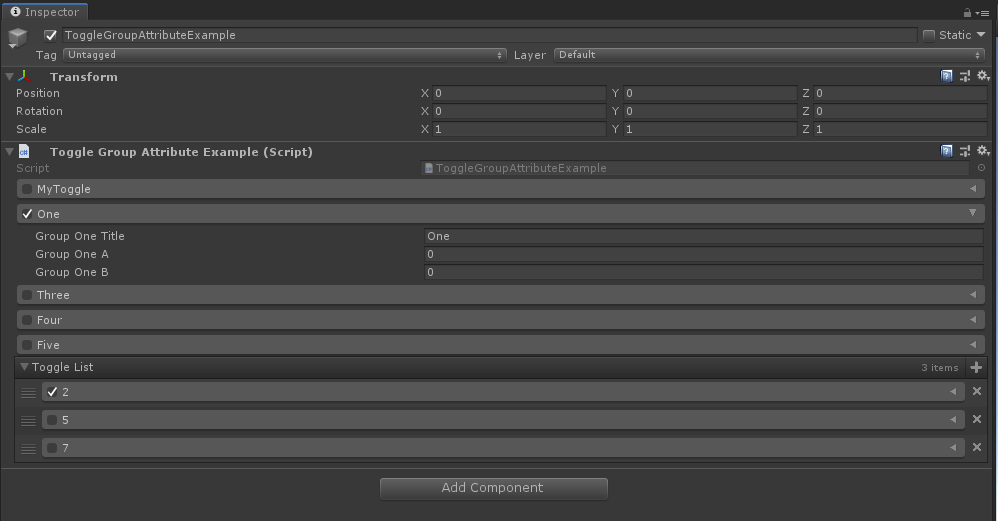The height and width of the screenshot is (521, 998).
Task: Open the Layer dropdown showing Default
Action: tap(769, 55)
